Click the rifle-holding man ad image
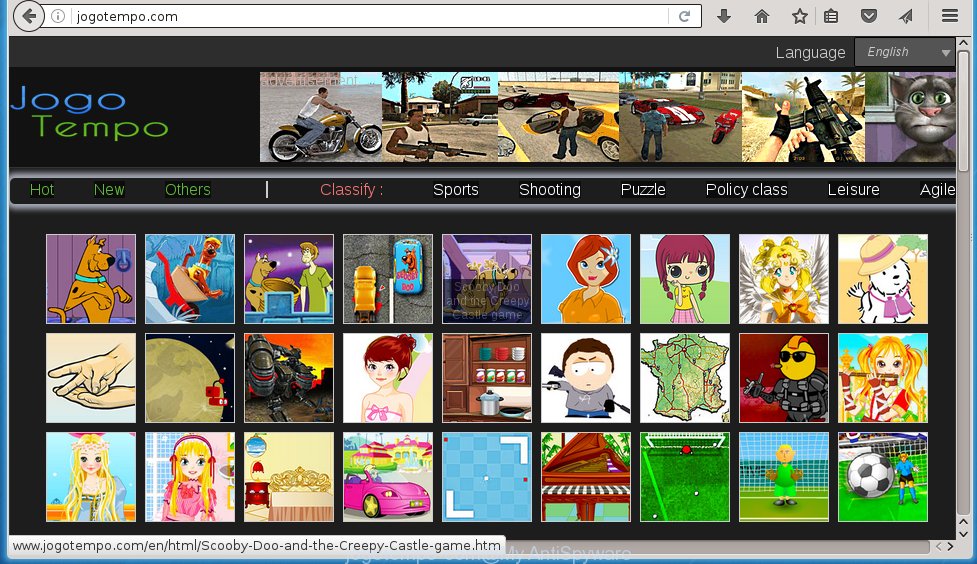 coord(440,117)
